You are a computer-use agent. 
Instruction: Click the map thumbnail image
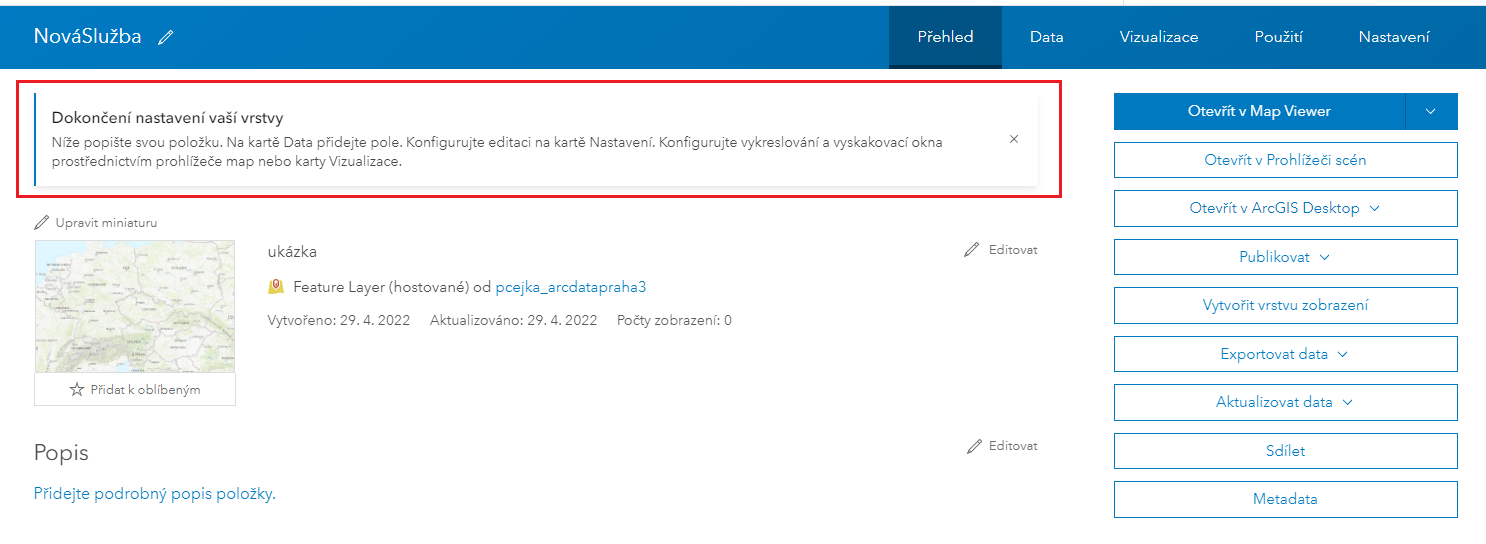pyautogui.click(x=135, y=307)
